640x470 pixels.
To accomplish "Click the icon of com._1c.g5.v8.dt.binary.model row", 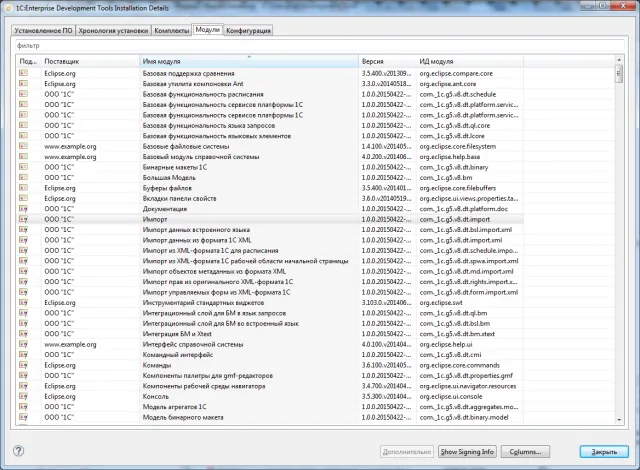I will pyautogui.click(x=23, y=417).
